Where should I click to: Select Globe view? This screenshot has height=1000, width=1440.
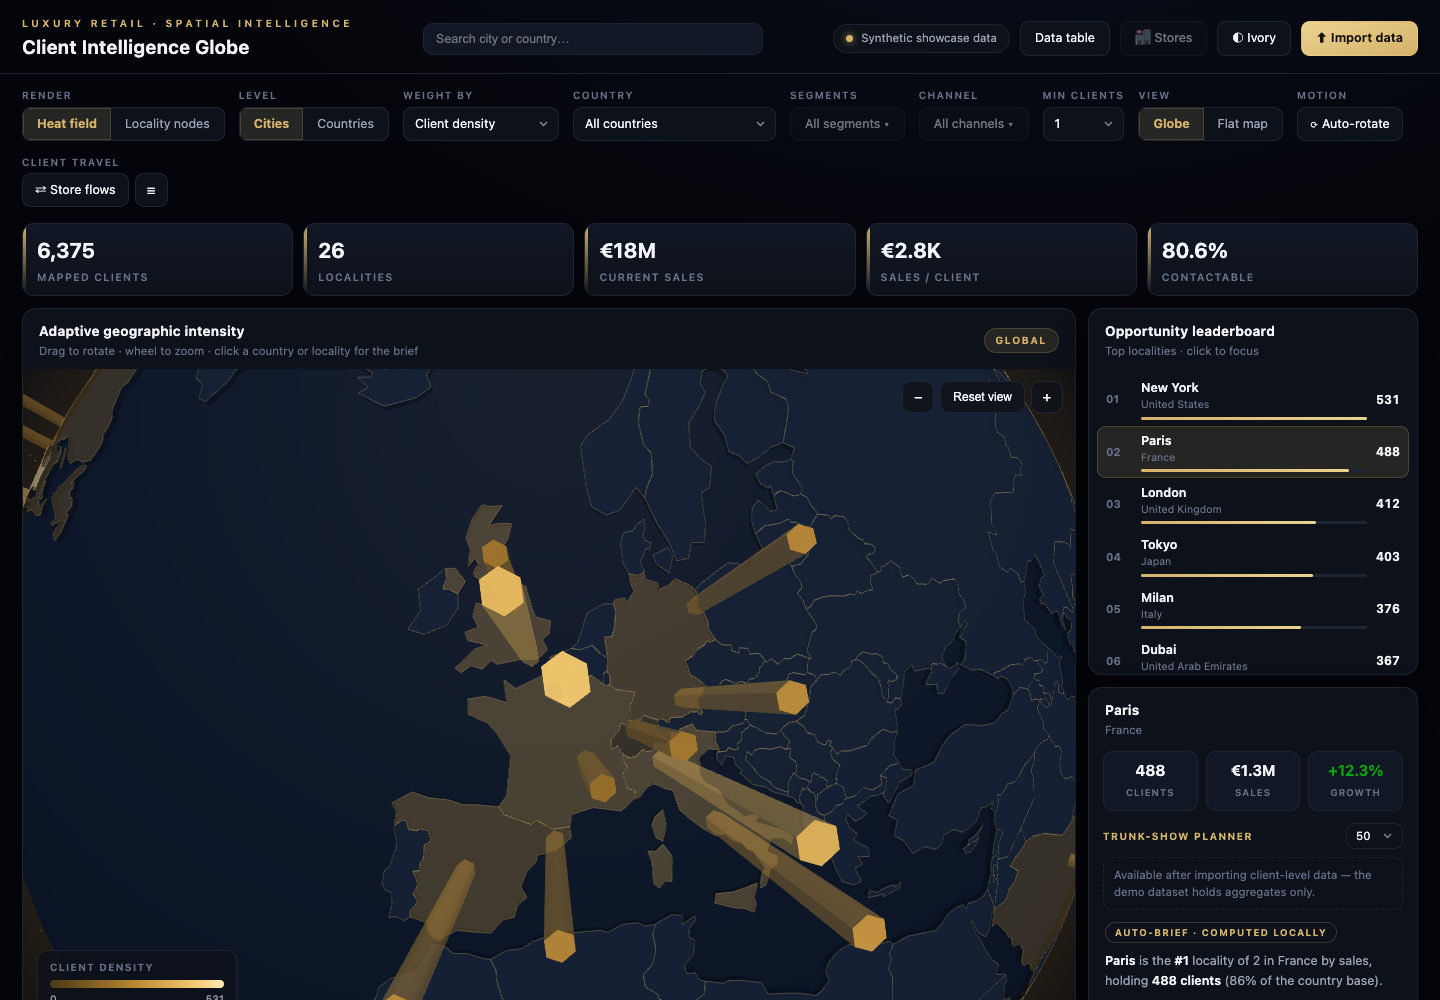point(1171,124)
